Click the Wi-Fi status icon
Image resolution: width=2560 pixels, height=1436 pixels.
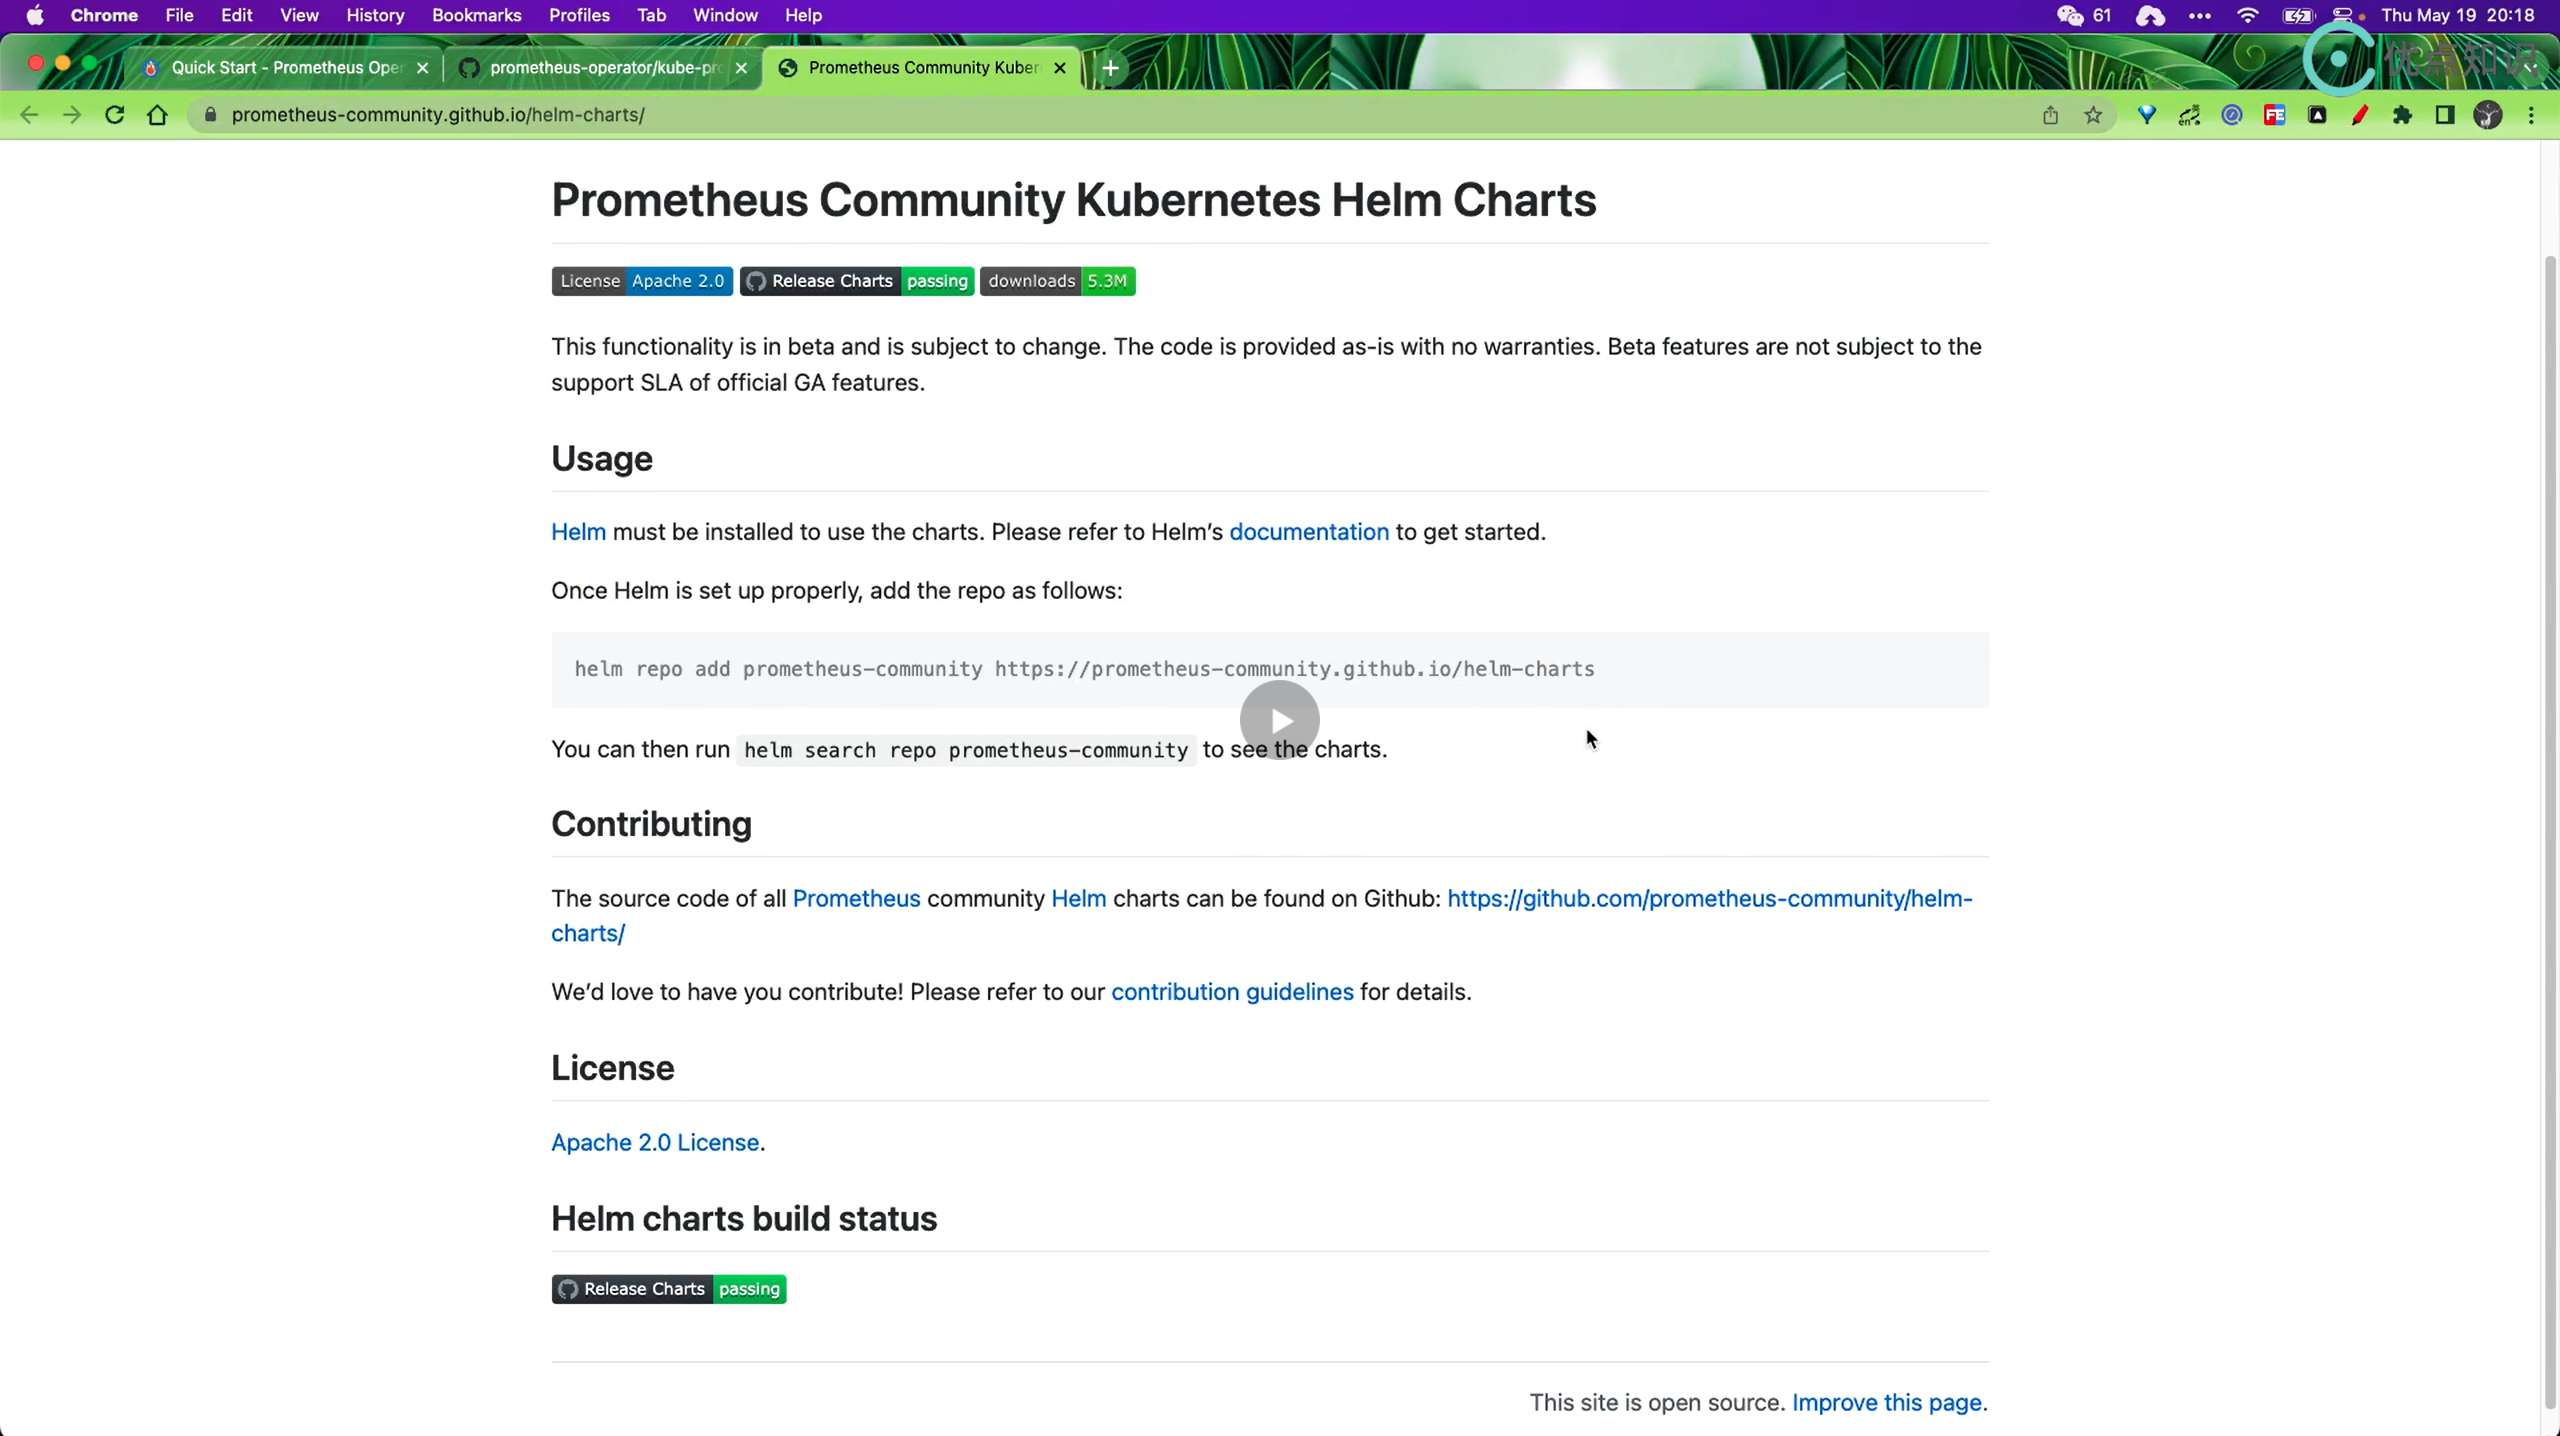point(2247,15)
